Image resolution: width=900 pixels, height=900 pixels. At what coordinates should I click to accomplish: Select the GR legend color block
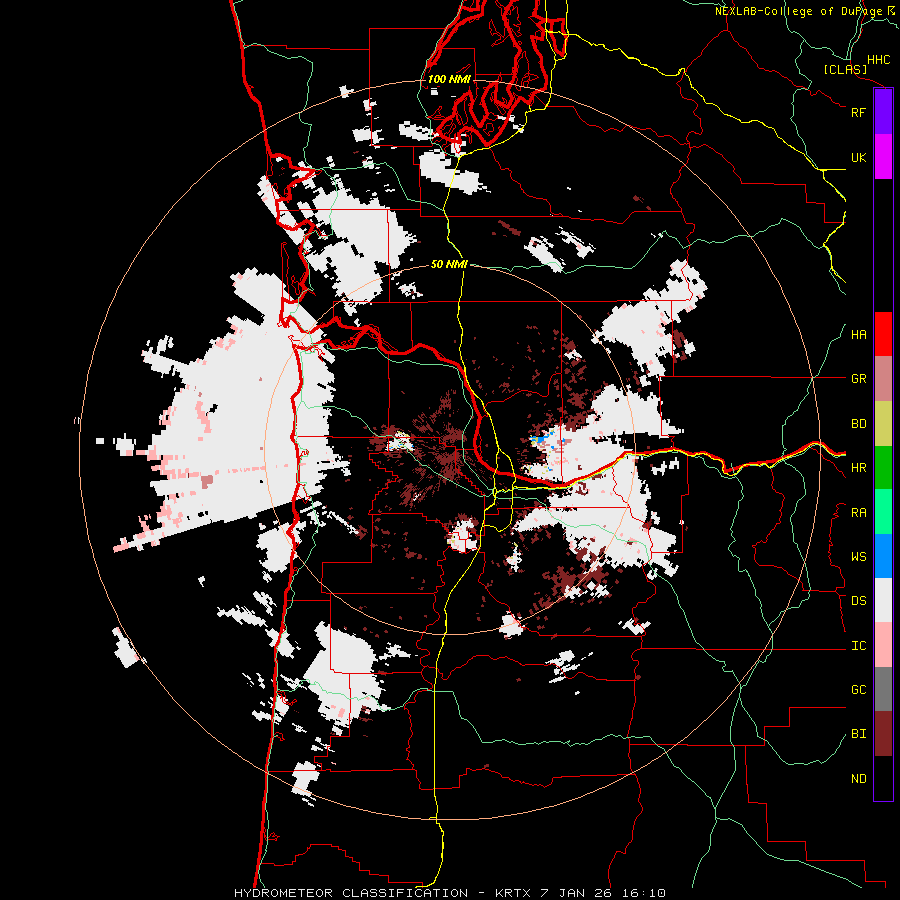[883, 379]
